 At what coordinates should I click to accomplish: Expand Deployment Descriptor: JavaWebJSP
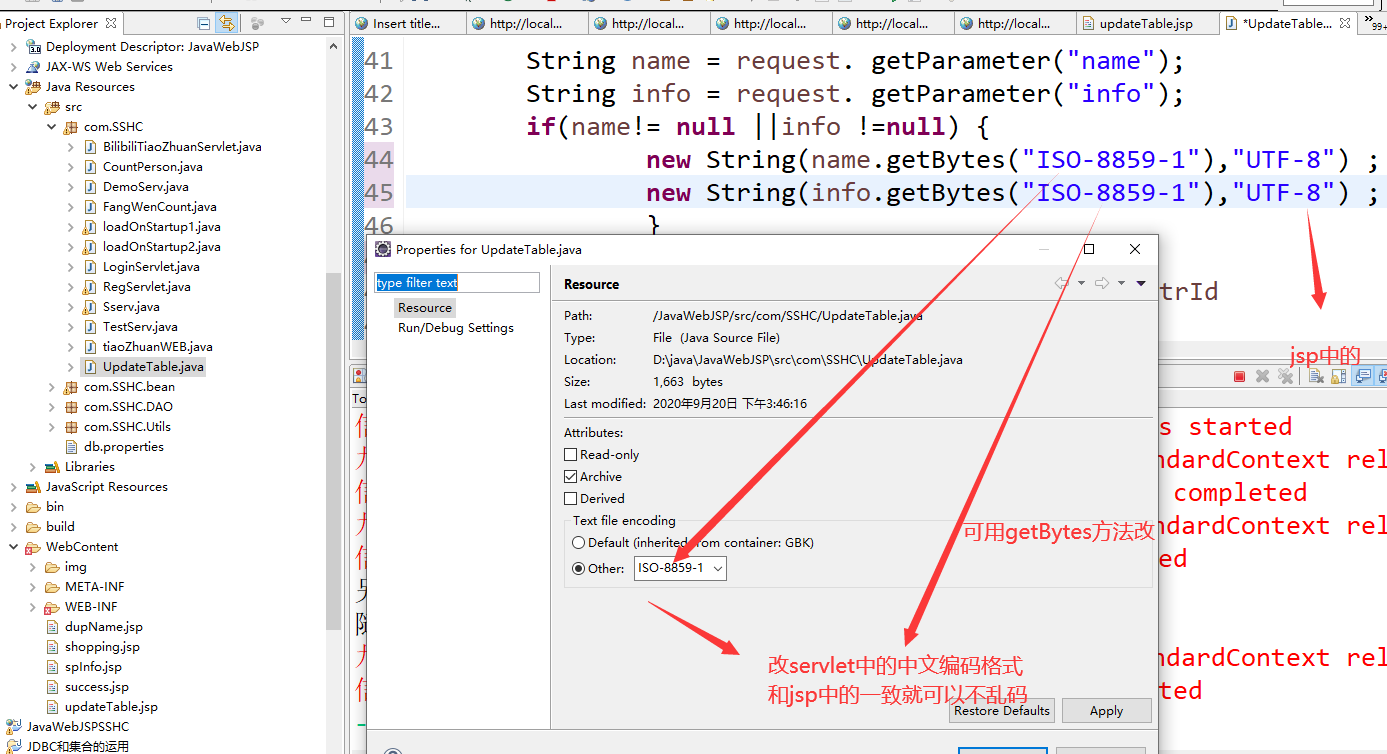[x=13, y=47]
